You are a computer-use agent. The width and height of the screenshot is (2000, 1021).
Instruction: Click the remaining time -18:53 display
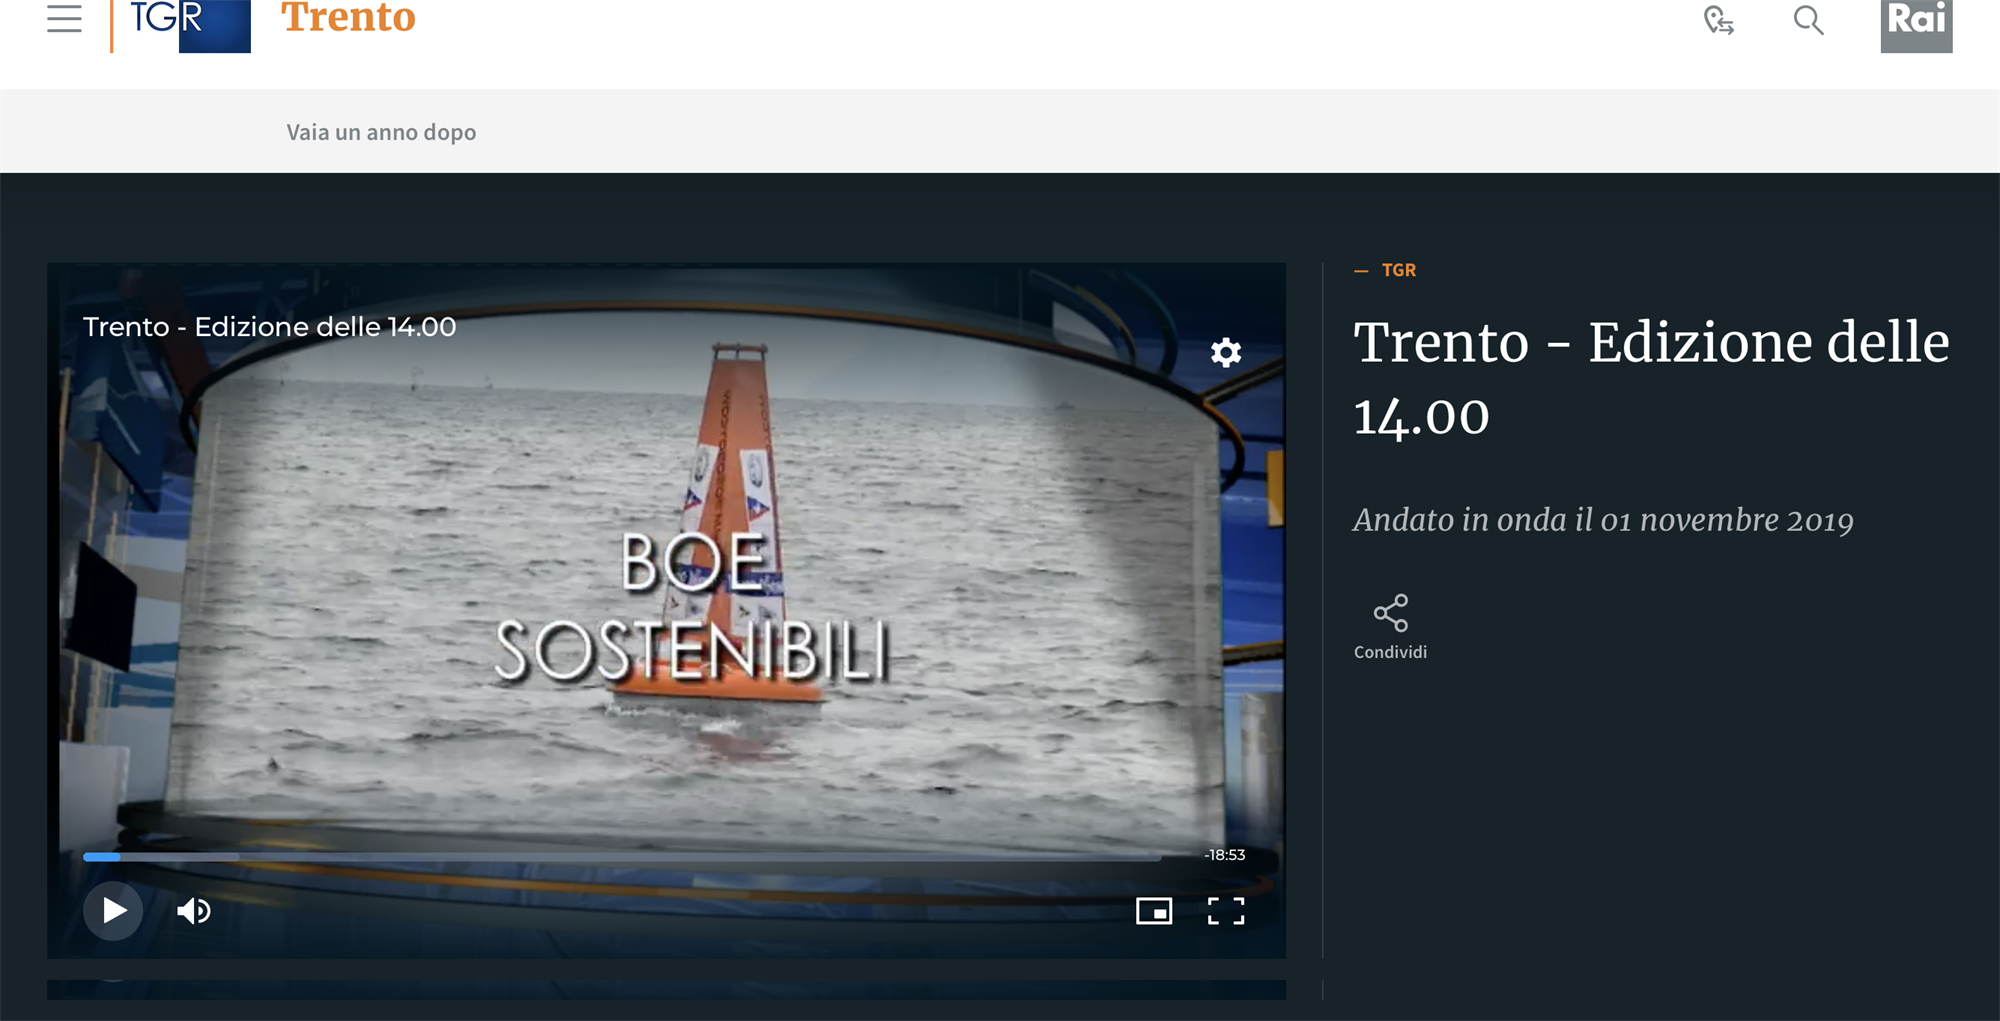[1225, 855]
